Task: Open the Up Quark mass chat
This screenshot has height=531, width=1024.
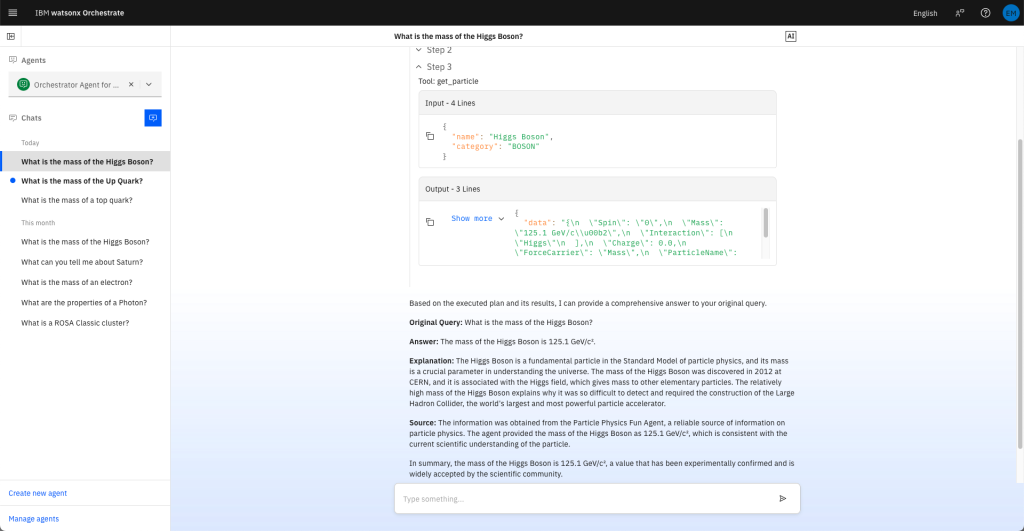Action: pyautogui.click(x=86, y=181)
